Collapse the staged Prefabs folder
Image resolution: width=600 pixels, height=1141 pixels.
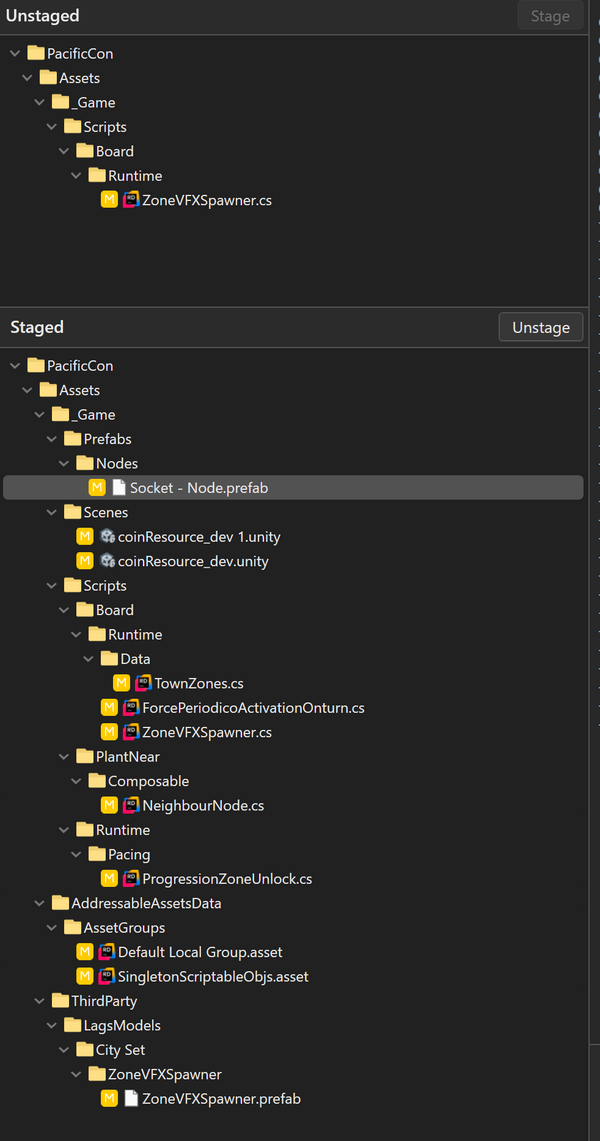tap(52, 440)
